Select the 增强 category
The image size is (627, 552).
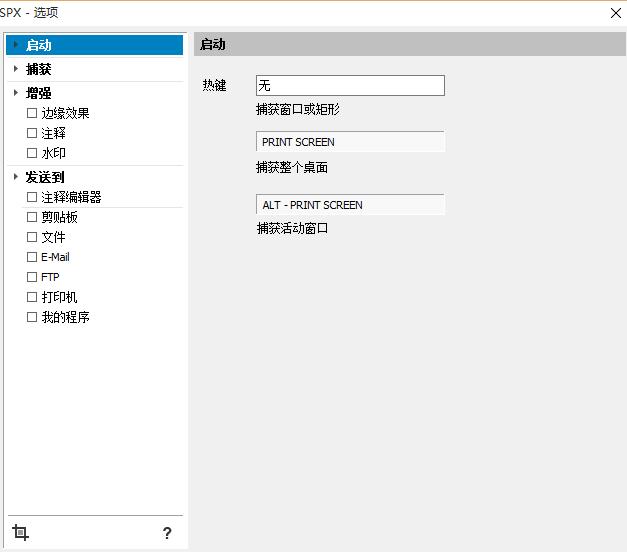pos(38,93)
